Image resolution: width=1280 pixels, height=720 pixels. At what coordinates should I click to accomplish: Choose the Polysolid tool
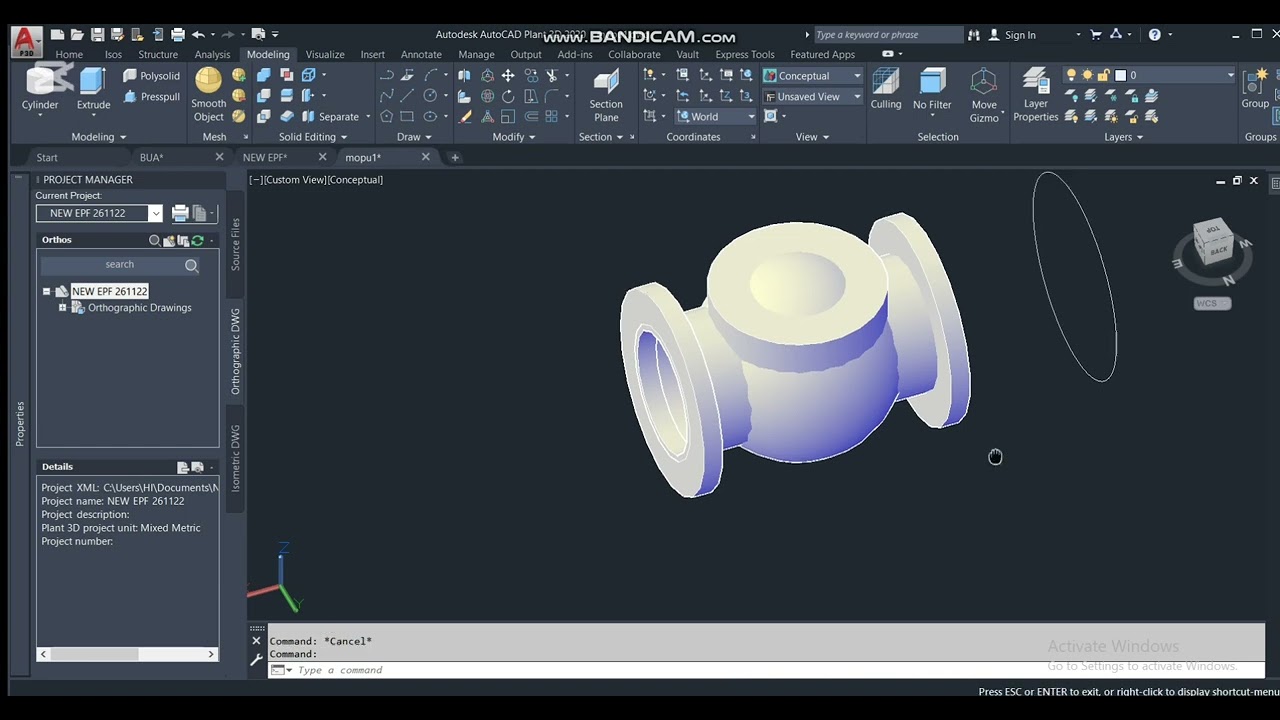(x=151, y=76)
